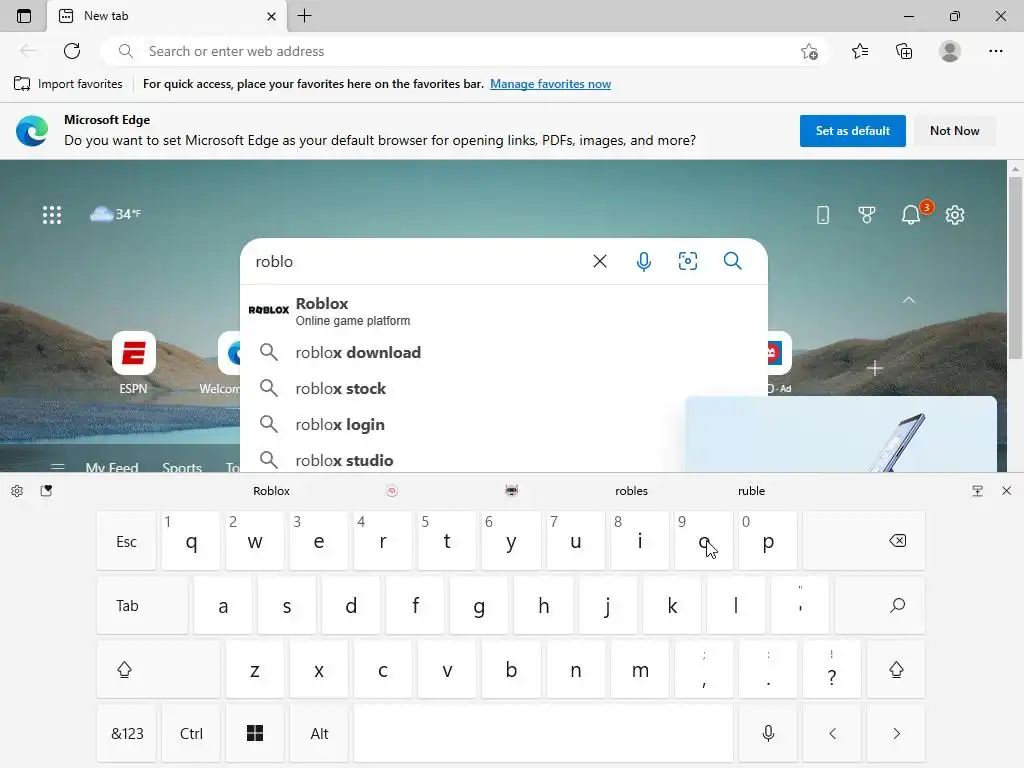This screenshot has width=1024, height=768.
Task: Choose the Roblox text suggestion on keyboard
Action: 271,491
